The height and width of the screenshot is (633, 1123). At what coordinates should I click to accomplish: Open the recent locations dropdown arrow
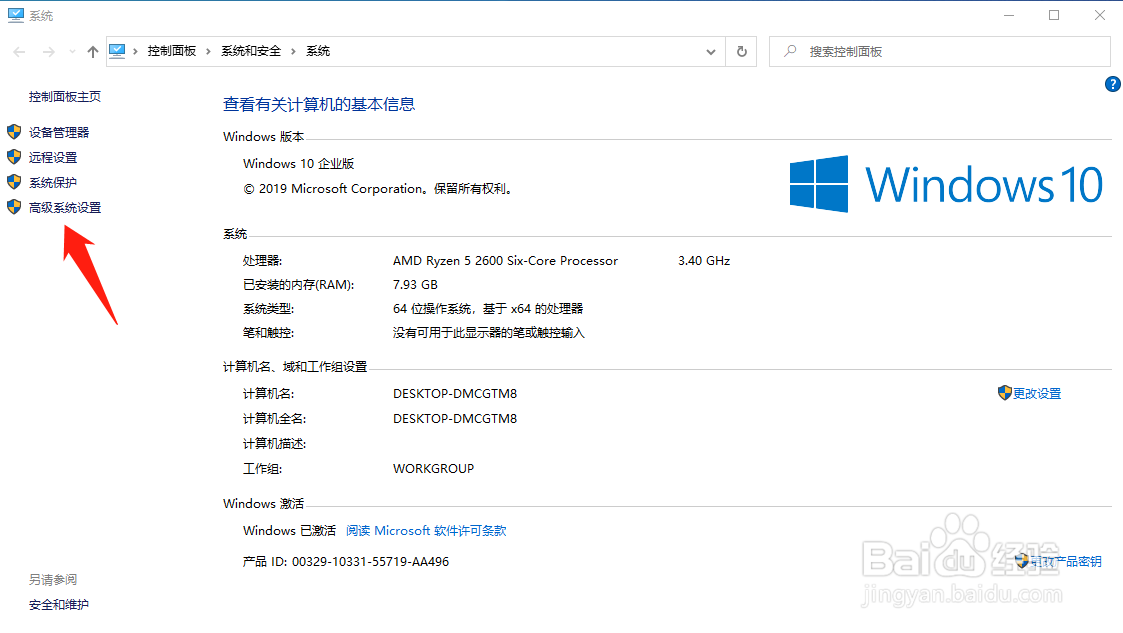pos(72,52)
